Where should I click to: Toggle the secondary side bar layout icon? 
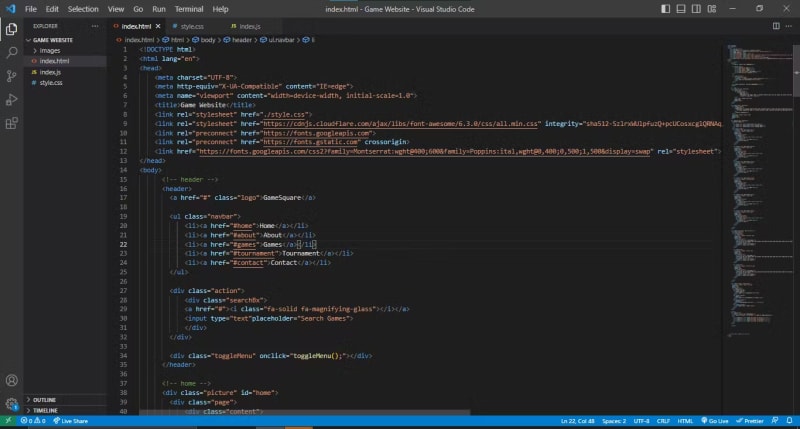click(696, 9)
